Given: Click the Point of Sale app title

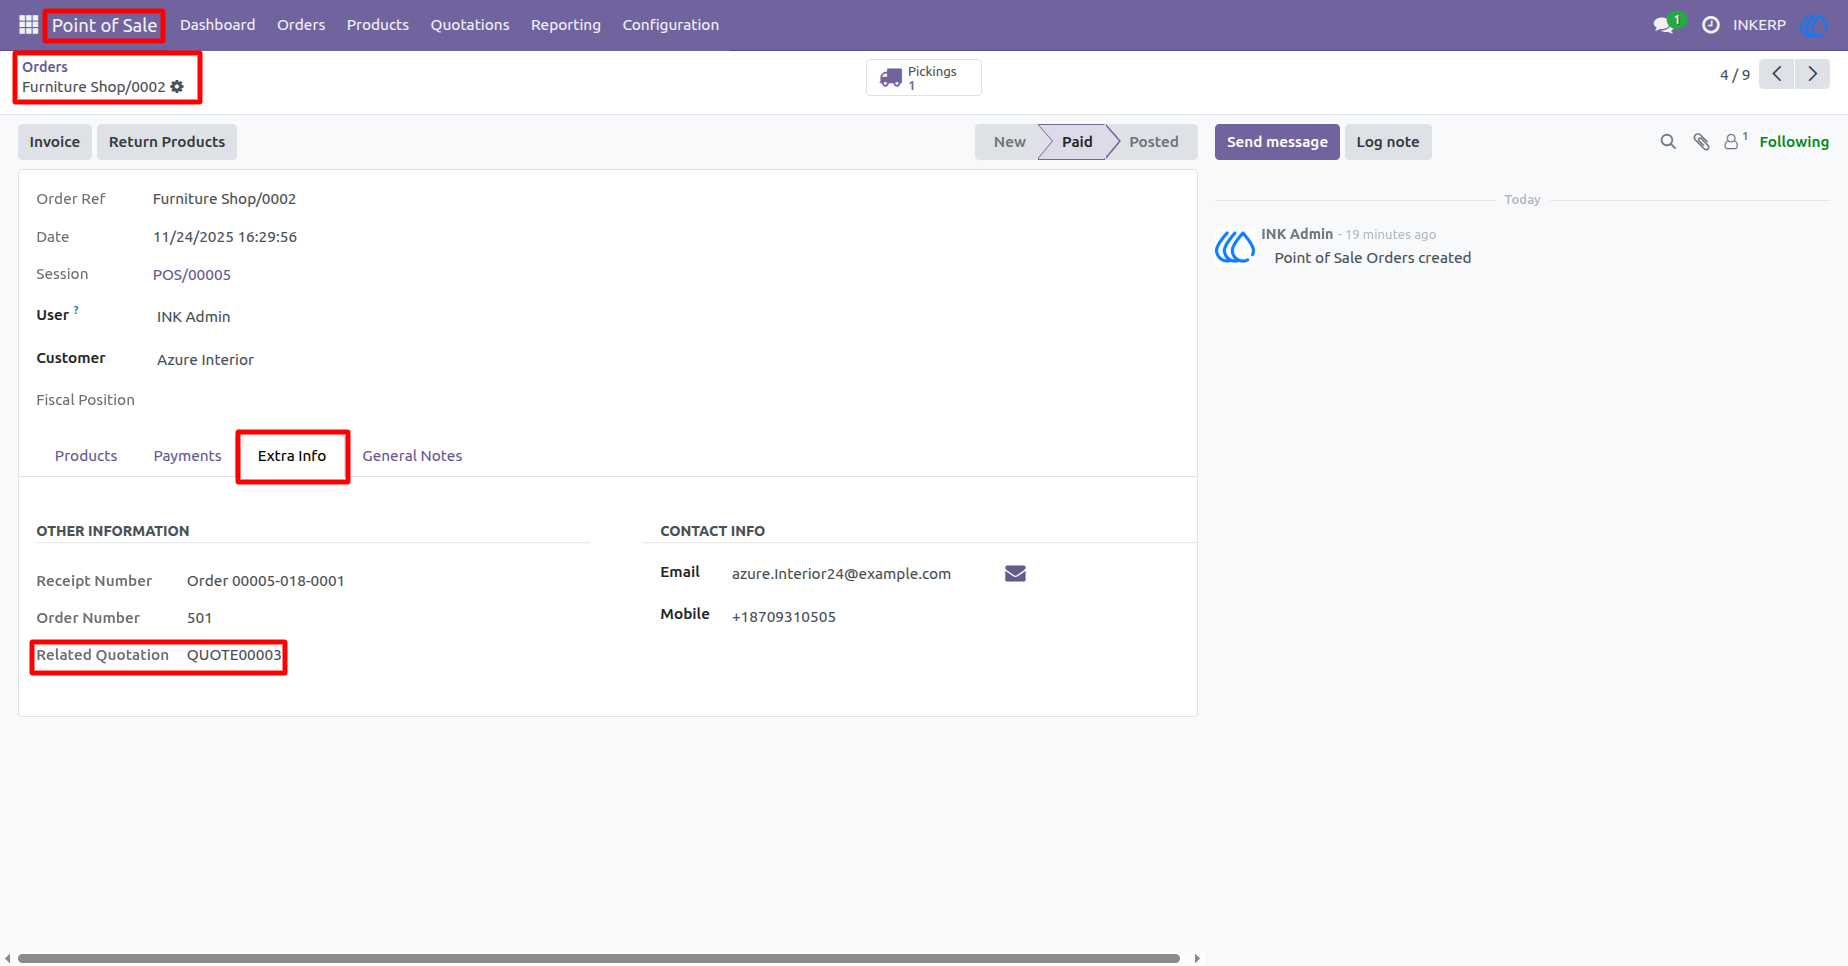Looking at the screenshot, I should (105, 25).
